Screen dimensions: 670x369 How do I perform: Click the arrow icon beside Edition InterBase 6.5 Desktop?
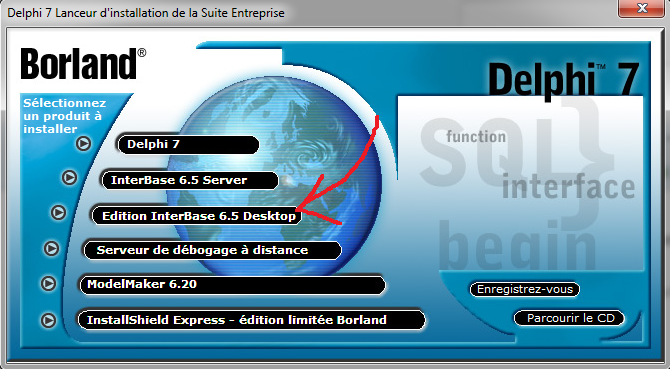point(59,213)
